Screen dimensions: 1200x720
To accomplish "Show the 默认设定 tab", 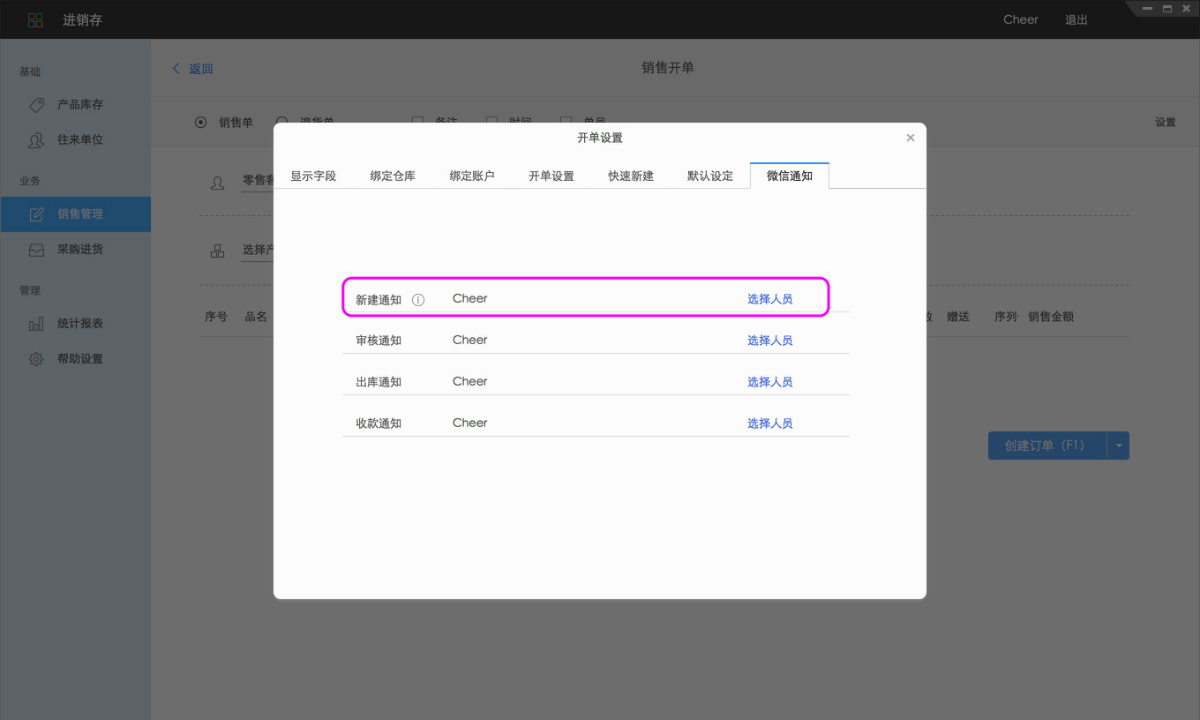I will pyautogui.click(x=710, y=176).
